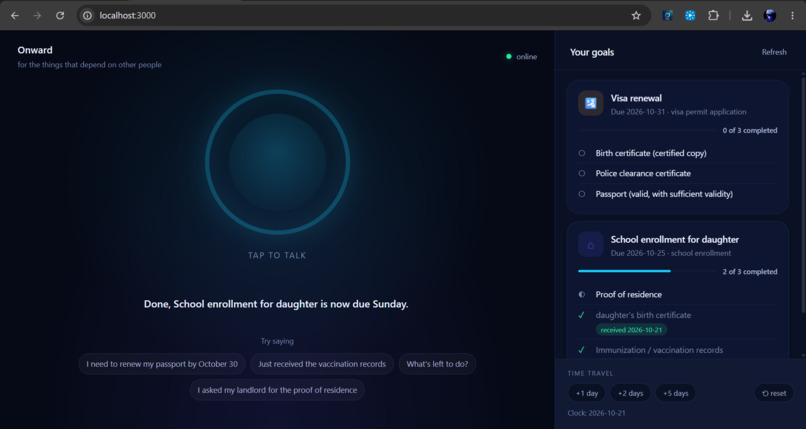Click the browser forward arrow
The width and height of the screenshot is (806, 429).
click(37, 15)
